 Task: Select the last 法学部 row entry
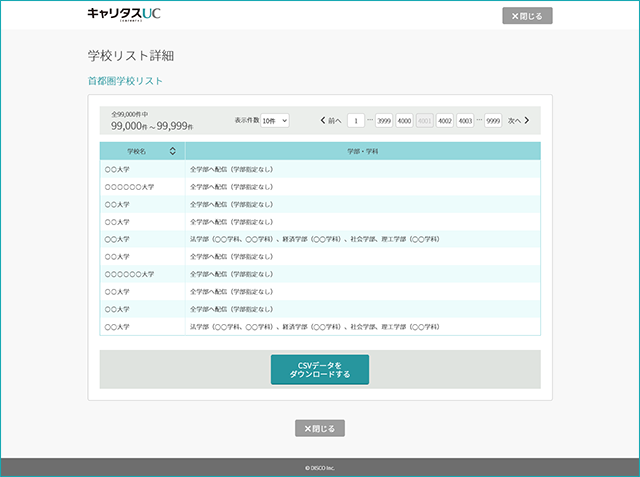tap(320, 327)
